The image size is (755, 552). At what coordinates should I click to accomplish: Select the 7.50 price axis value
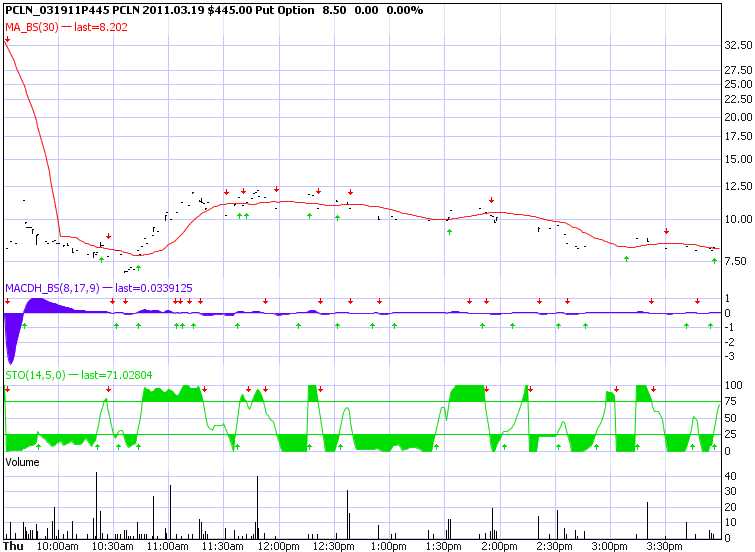(738, 262)
